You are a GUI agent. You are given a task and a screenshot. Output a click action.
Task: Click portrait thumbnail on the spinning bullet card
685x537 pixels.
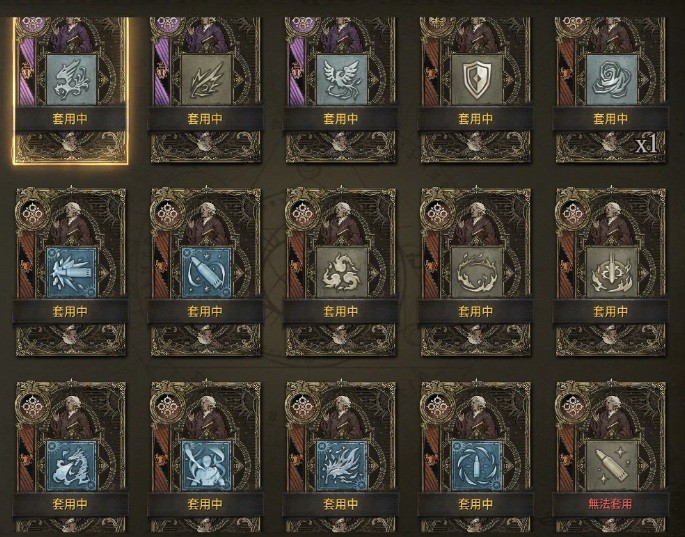coord(478,414)
